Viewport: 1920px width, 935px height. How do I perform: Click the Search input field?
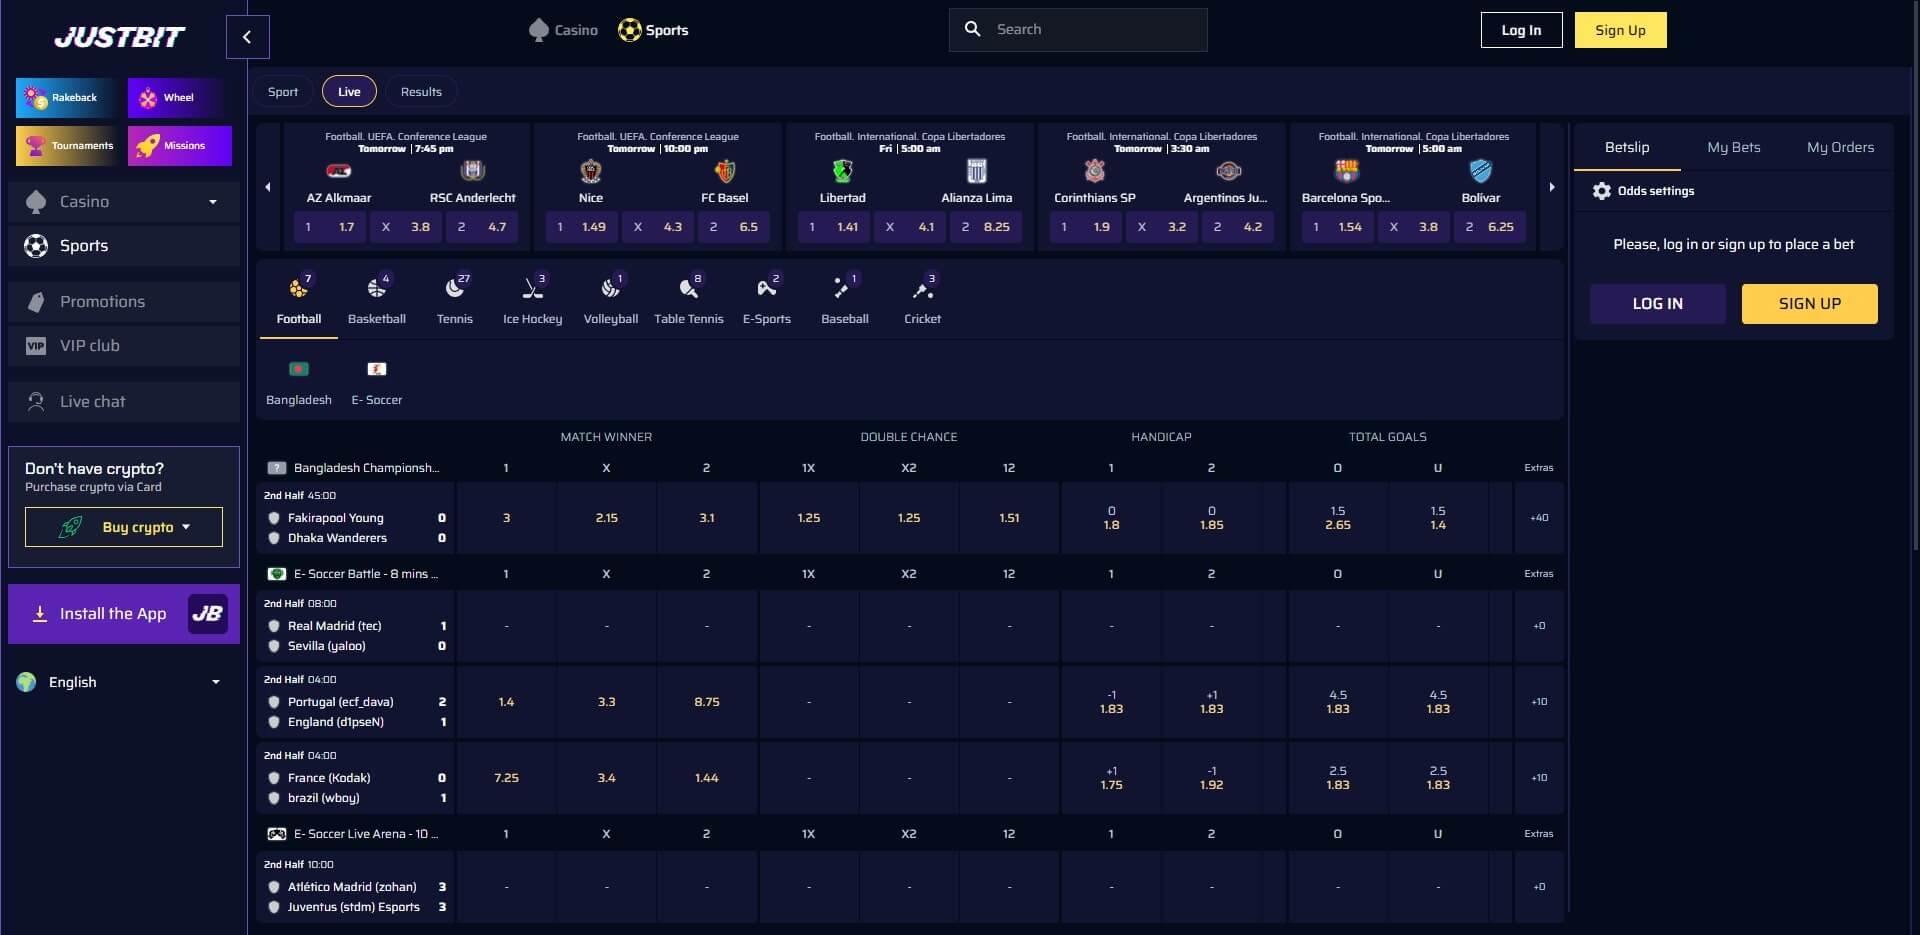[1078, 29]
